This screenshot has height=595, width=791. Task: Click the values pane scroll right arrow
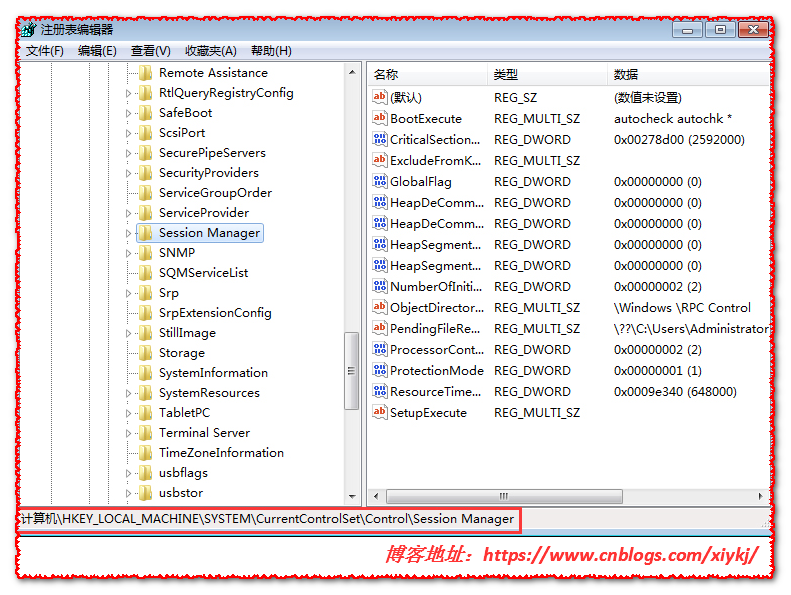[761, 496]
